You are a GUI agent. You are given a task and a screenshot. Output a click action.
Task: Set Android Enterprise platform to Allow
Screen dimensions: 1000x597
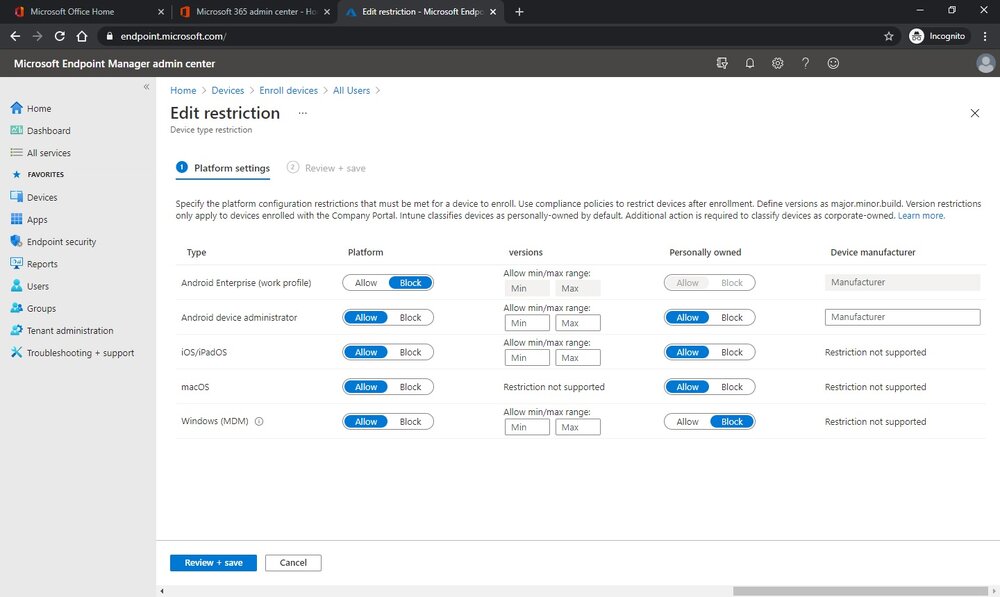[x=366, y=283]
